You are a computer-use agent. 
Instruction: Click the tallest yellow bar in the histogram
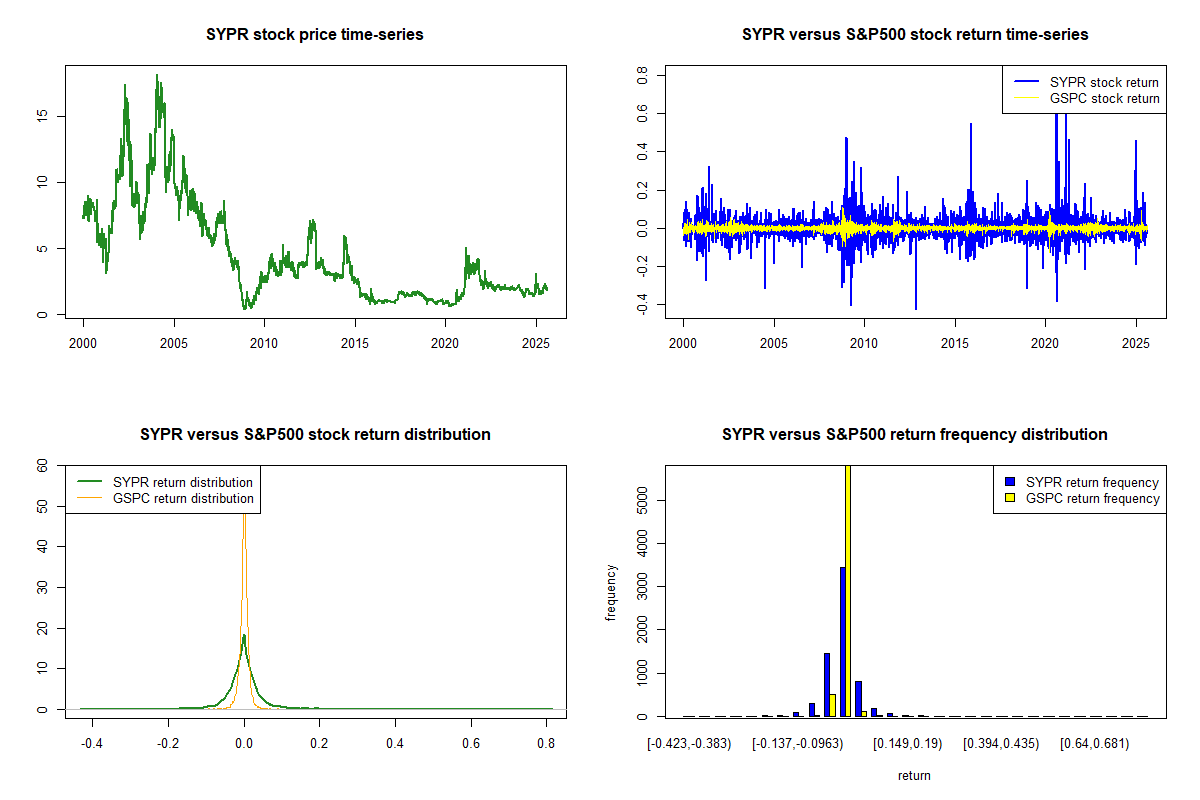(x=848, y=590)
